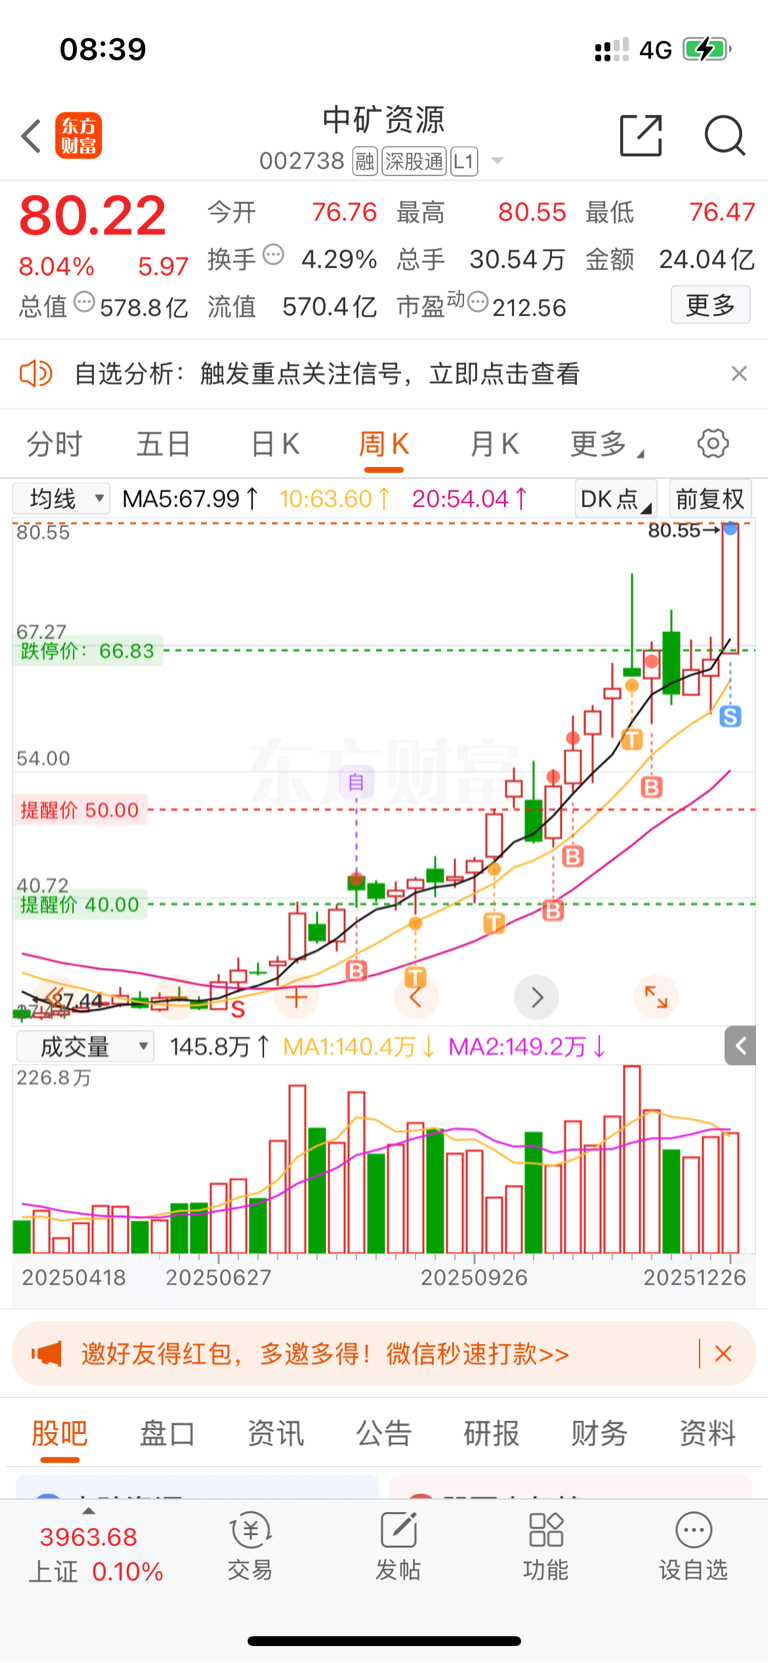Tap the L1 level badge
The height and width of the screenshot is (1663, 768).
tap(464, 161)
